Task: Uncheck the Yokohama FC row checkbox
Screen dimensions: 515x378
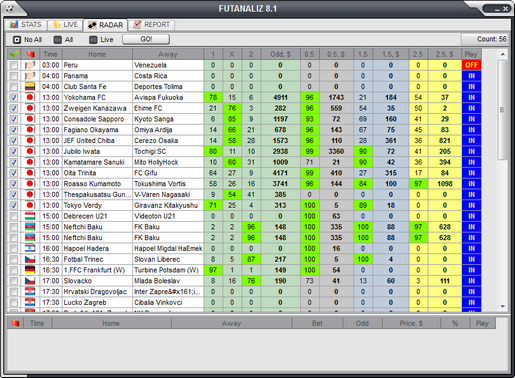Action: click(x=14, y=98)
